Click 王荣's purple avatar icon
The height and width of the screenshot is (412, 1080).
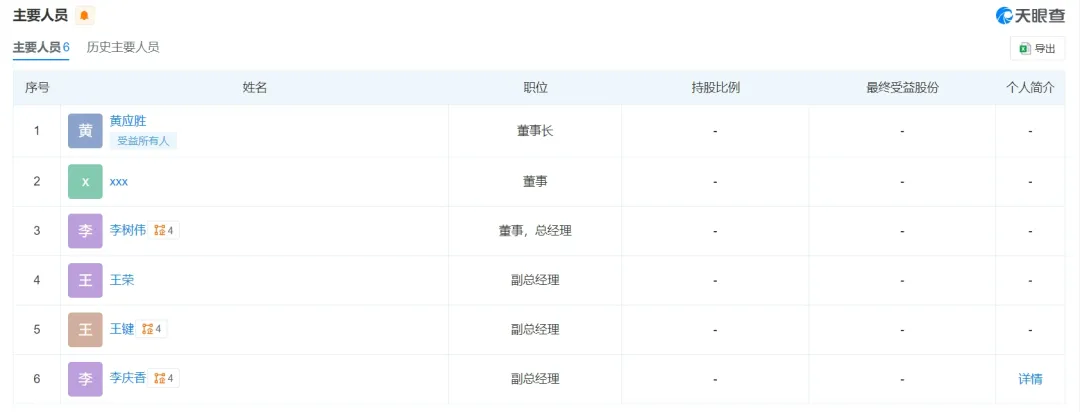85,280
